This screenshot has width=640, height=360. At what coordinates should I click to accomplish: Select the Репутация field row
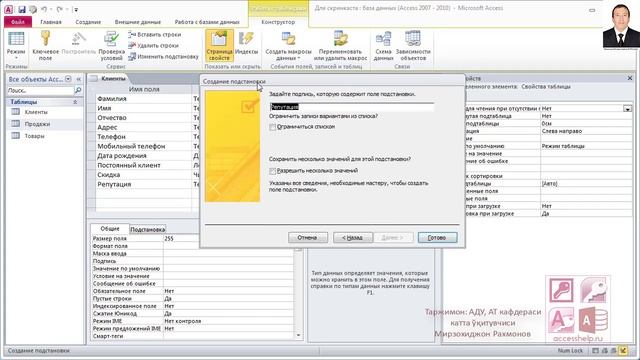(x=144, y=184)
